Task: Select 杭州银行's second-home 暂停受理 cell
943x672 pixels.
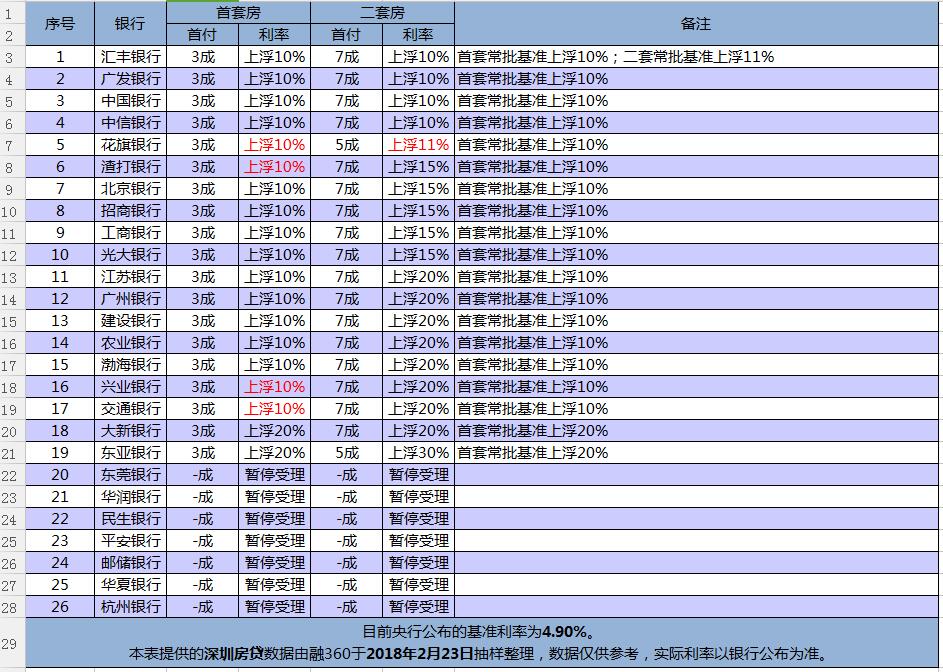Action: click(x=419, y=606)
